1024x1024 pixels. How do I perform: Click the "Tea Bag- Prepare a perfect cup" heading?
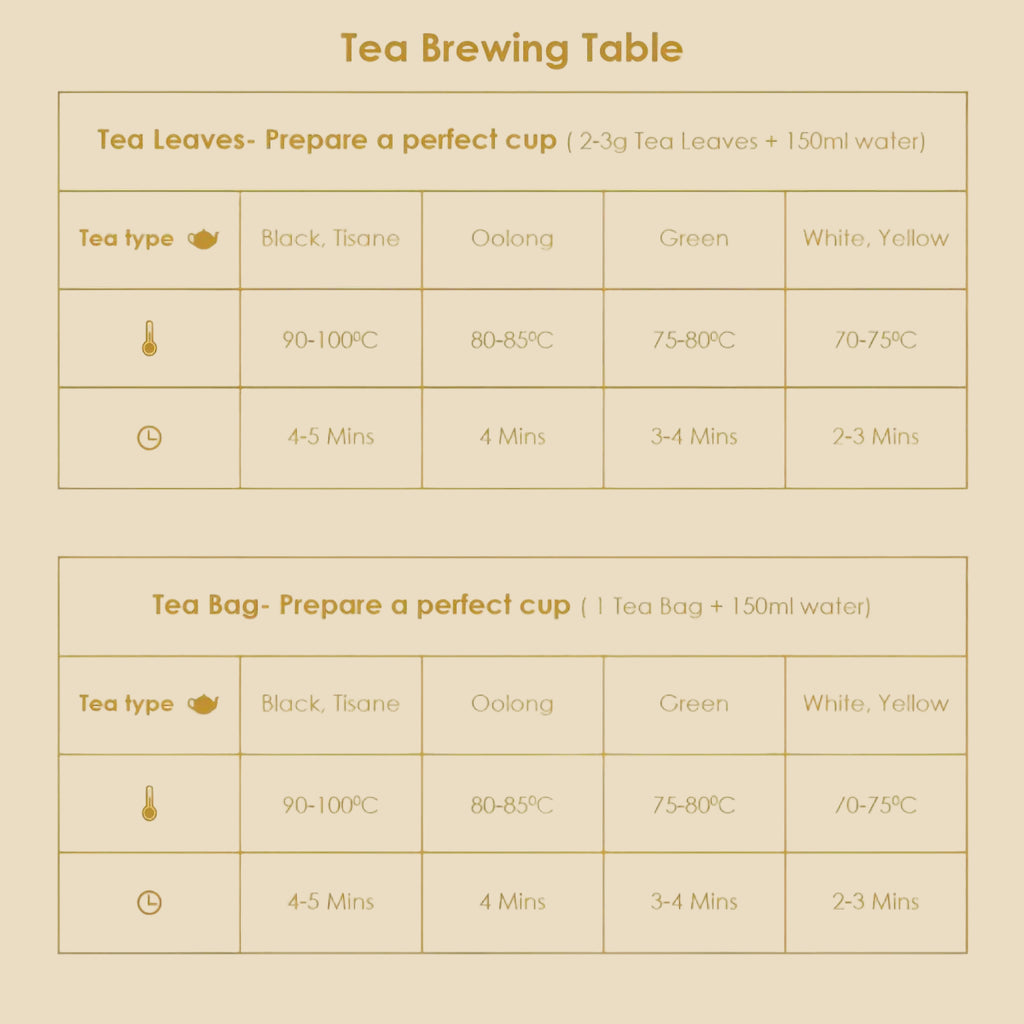tap(361, 605)
